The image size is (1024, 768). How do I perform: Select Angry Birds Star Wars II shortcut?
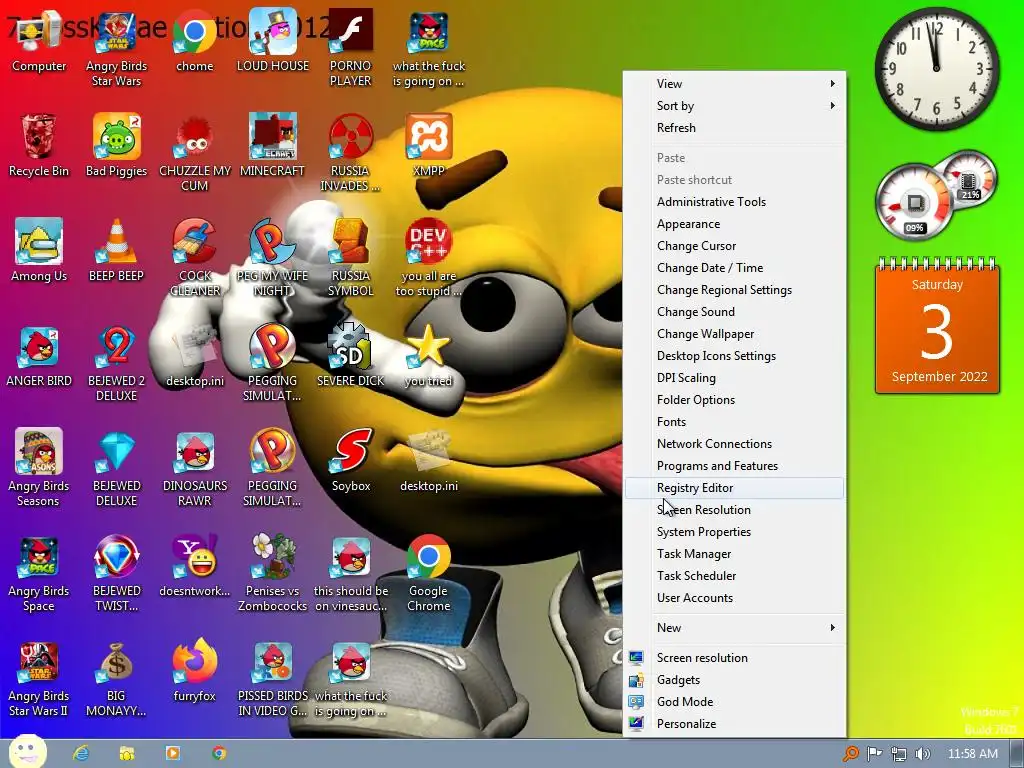point(39,679)
